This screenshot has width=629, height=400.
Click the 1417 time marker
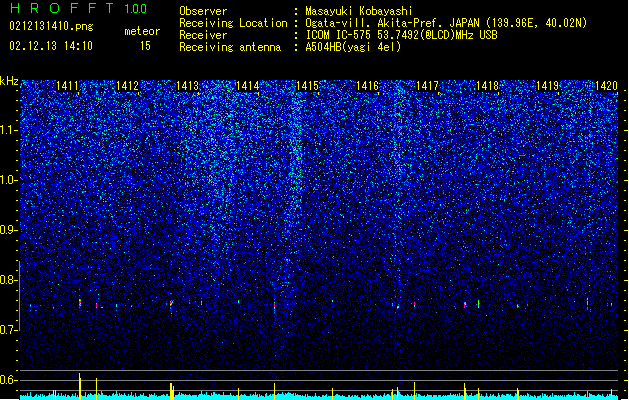[428, 86]
